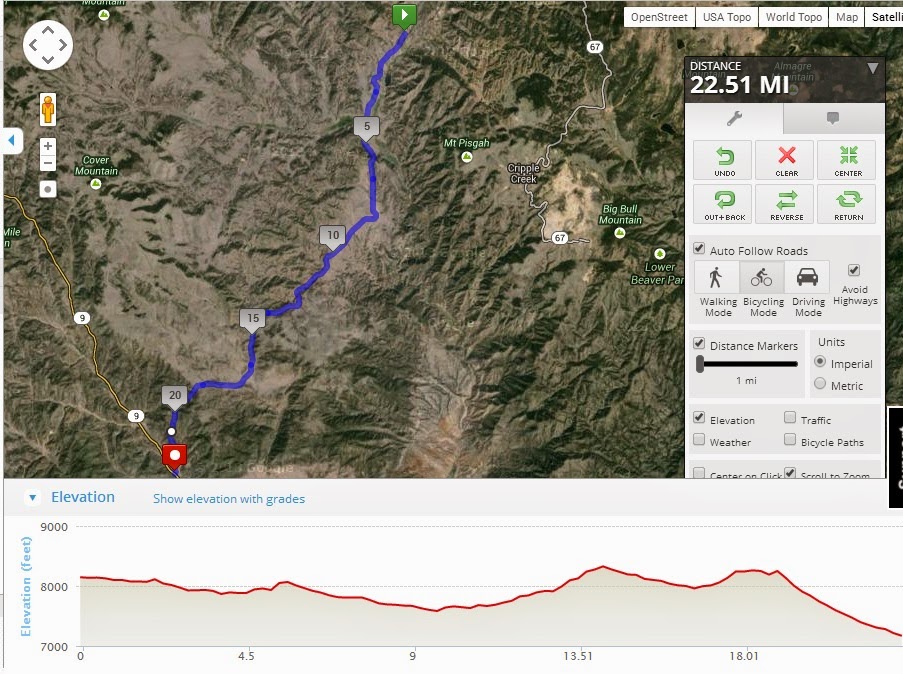
Task: Expand the left side panel arrow
Action: pos(11,141)
